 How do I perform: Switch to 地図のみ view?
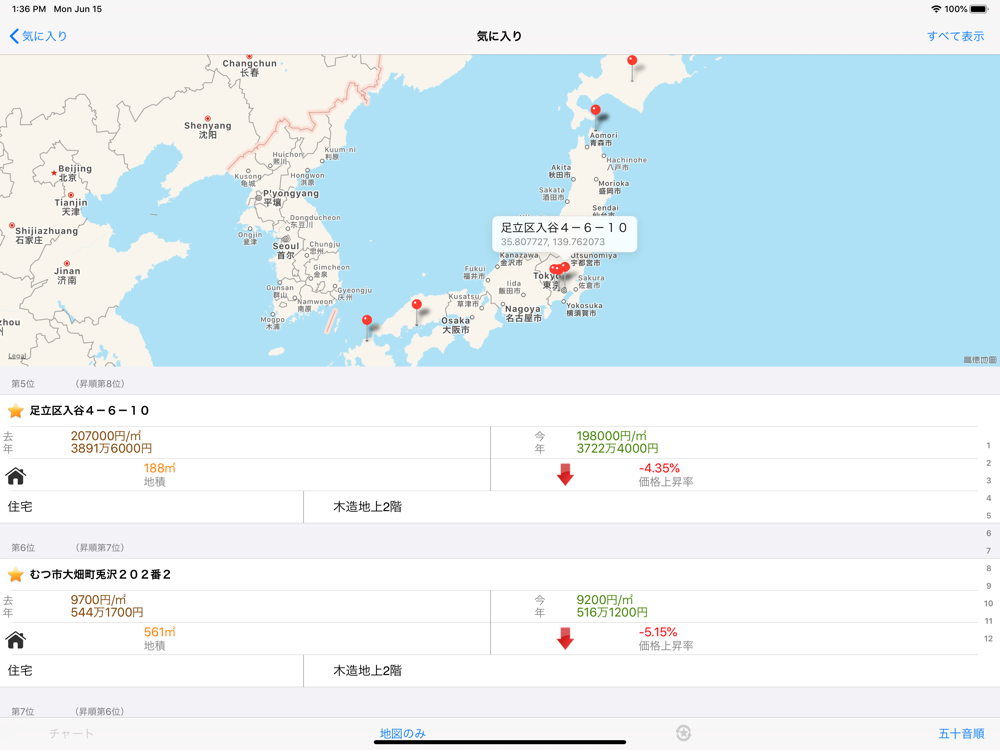click(x=402, y=733)
